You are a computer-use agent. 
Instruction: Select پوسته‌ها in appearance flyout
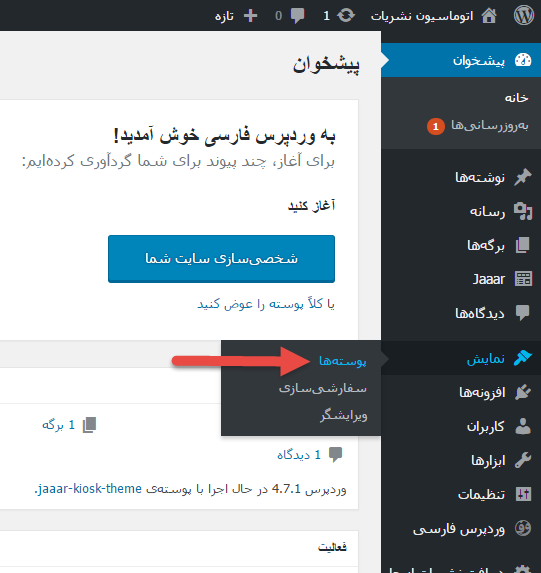[x=343, y=361]
